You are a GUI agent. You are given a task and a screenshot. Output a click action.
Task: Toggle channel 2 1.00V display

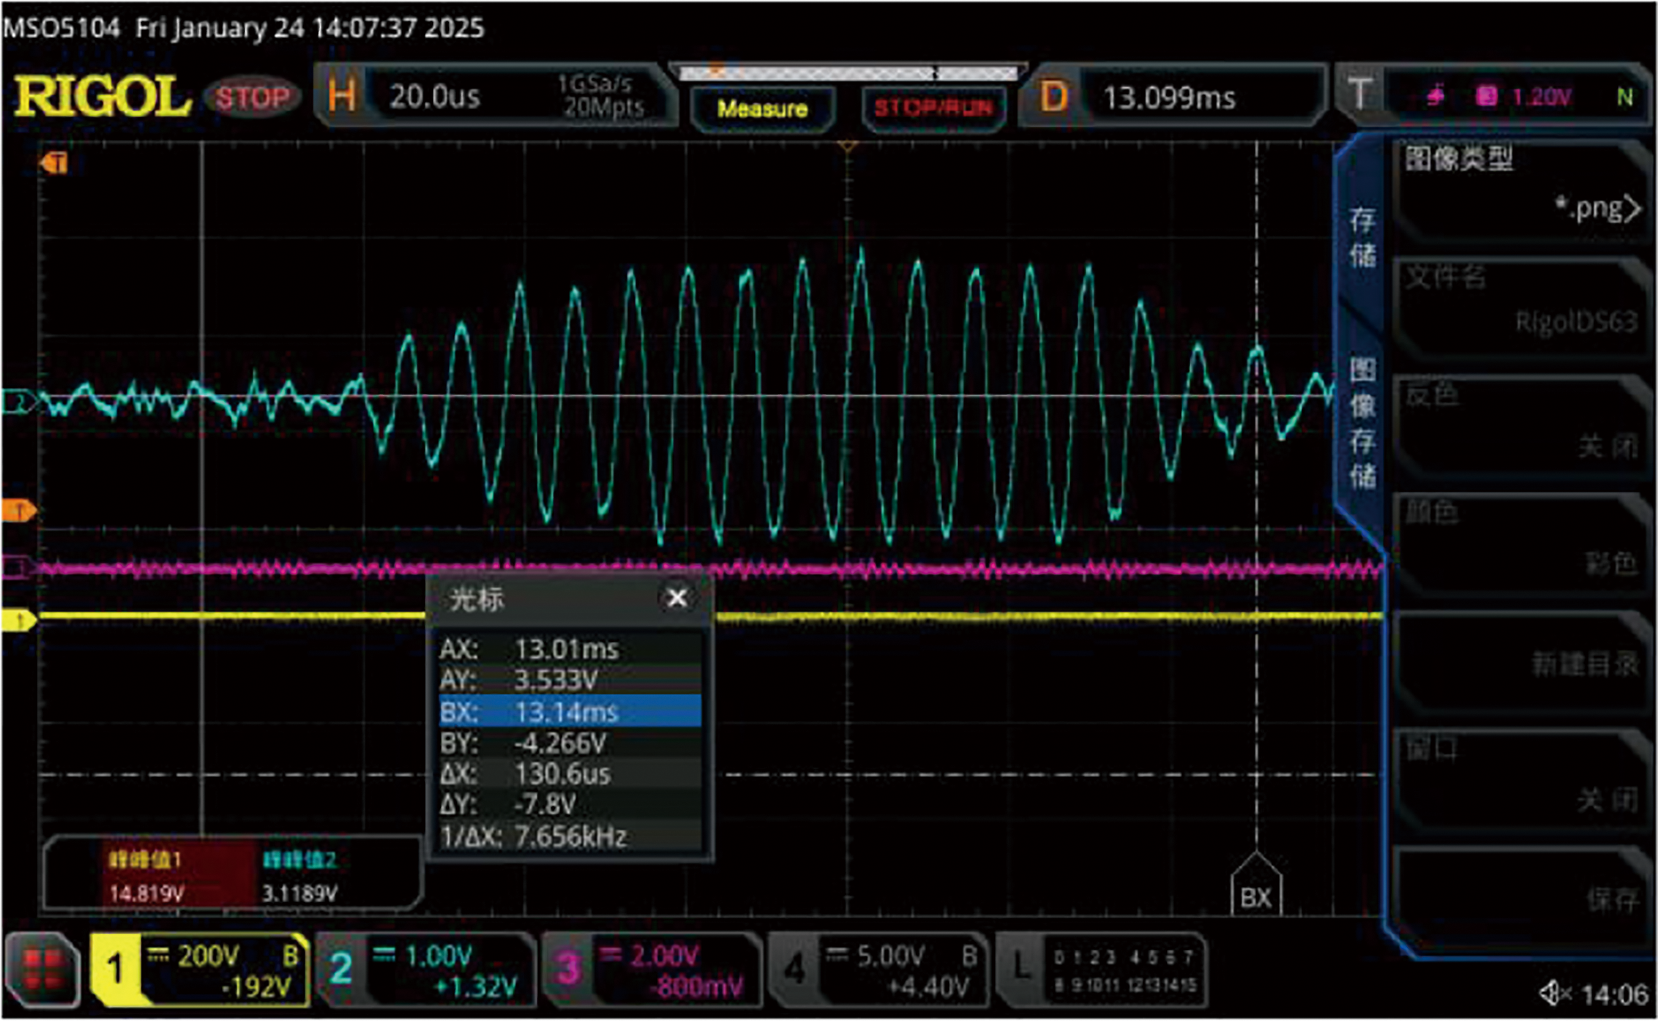pyautogui.click(x=427, y=969)
